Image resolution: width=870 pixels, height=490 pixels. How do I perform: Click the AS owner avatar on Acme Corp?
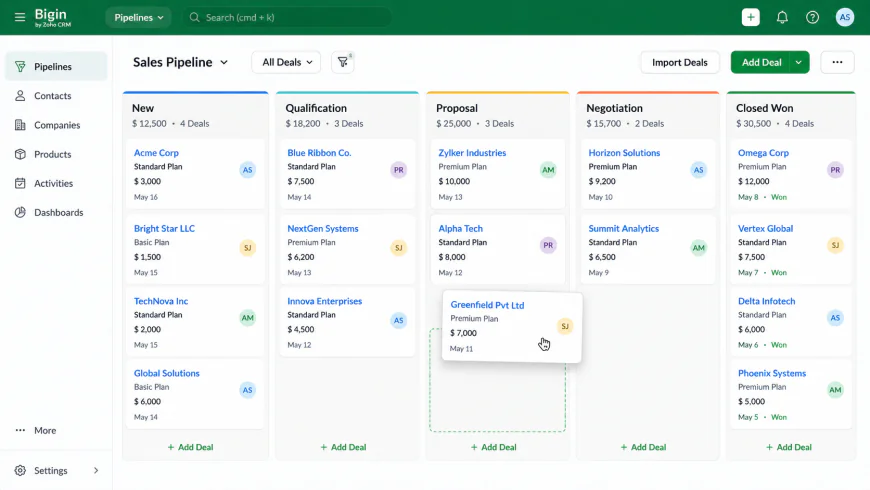247,170
